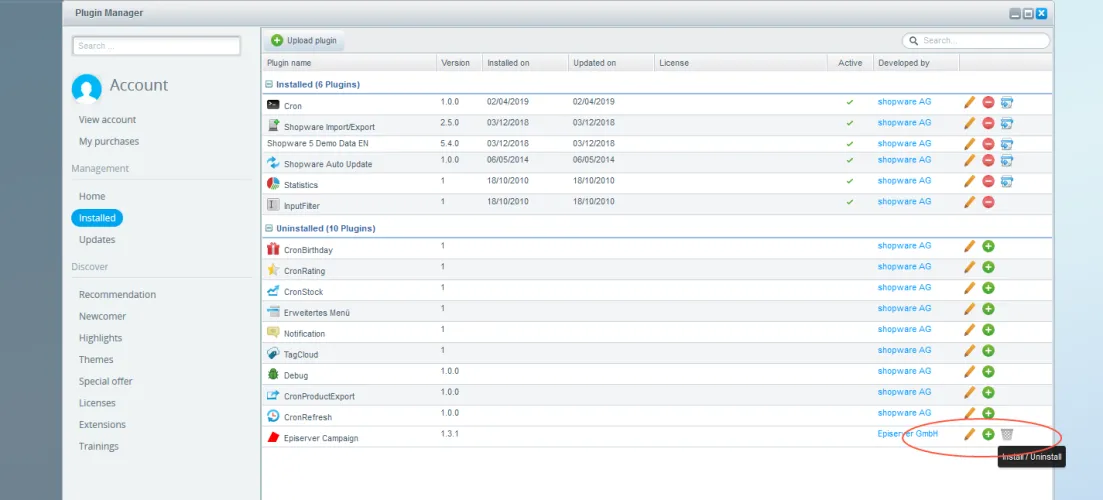Viewport: 1103px width, 500px height.
Task: Install the Episerver Campaign plugin
Action: [x=988, y=435]
